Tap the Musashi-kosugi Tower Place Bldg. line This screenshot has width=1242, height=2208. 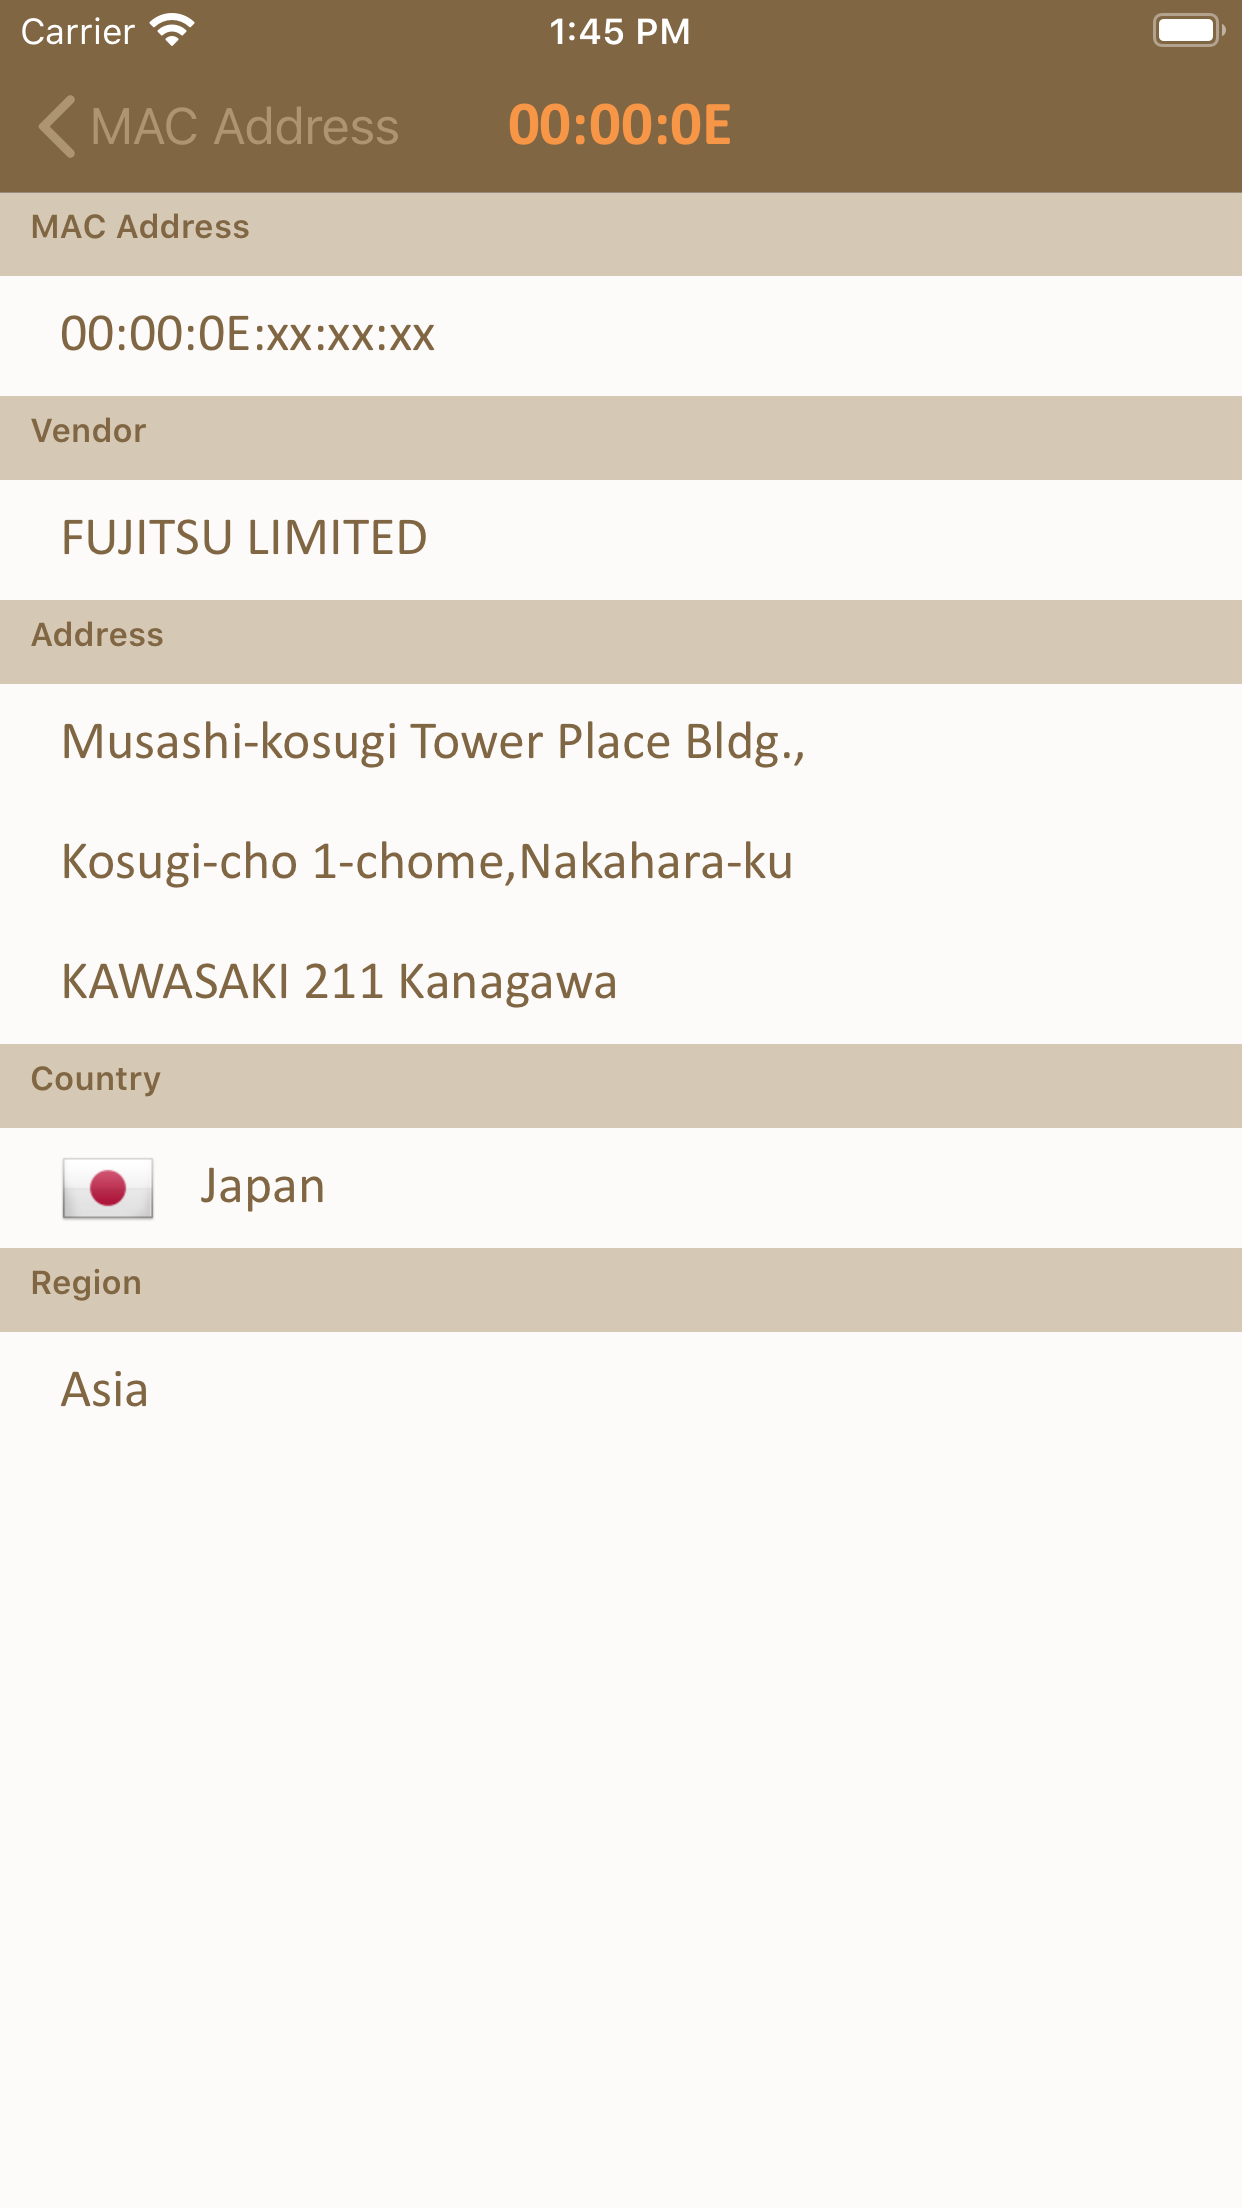tap(433, 743)
